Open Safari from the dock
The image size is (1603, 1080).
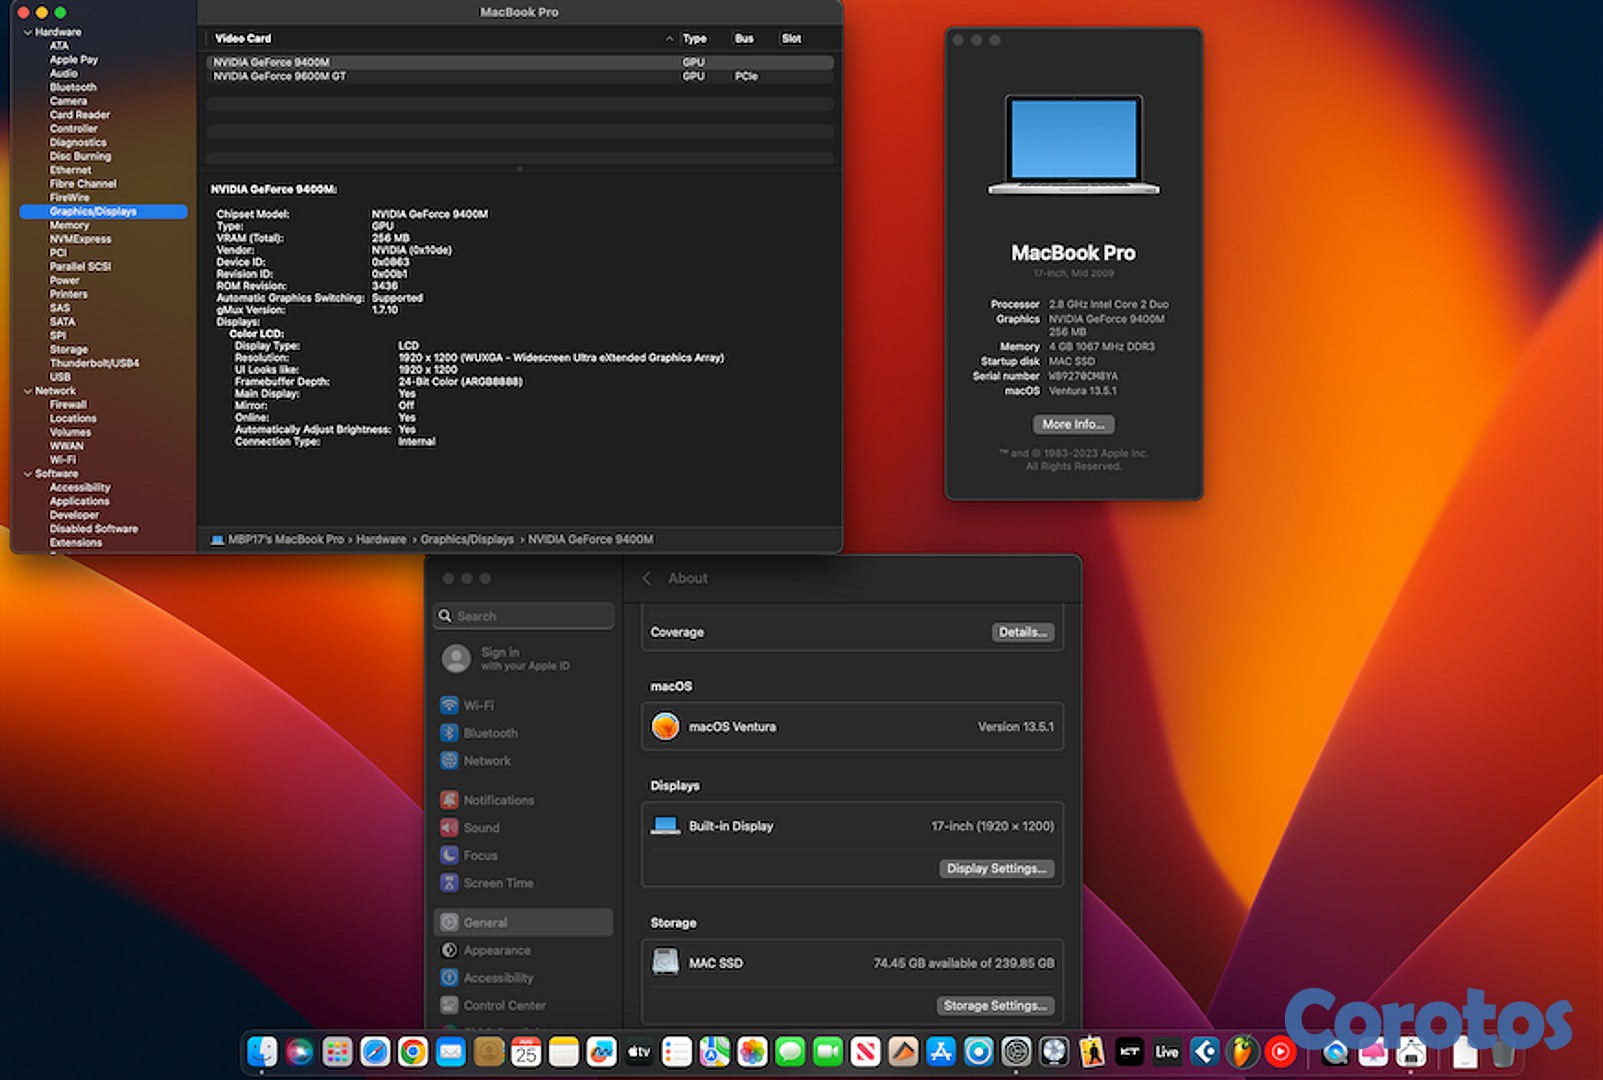pos(375,1052)
